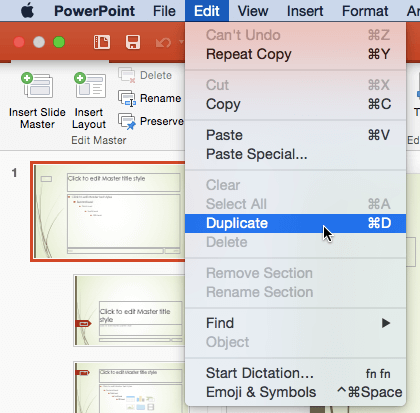Click the green zoom window button
This screenshot has width=420, height=413.
(x=59, y=42)
